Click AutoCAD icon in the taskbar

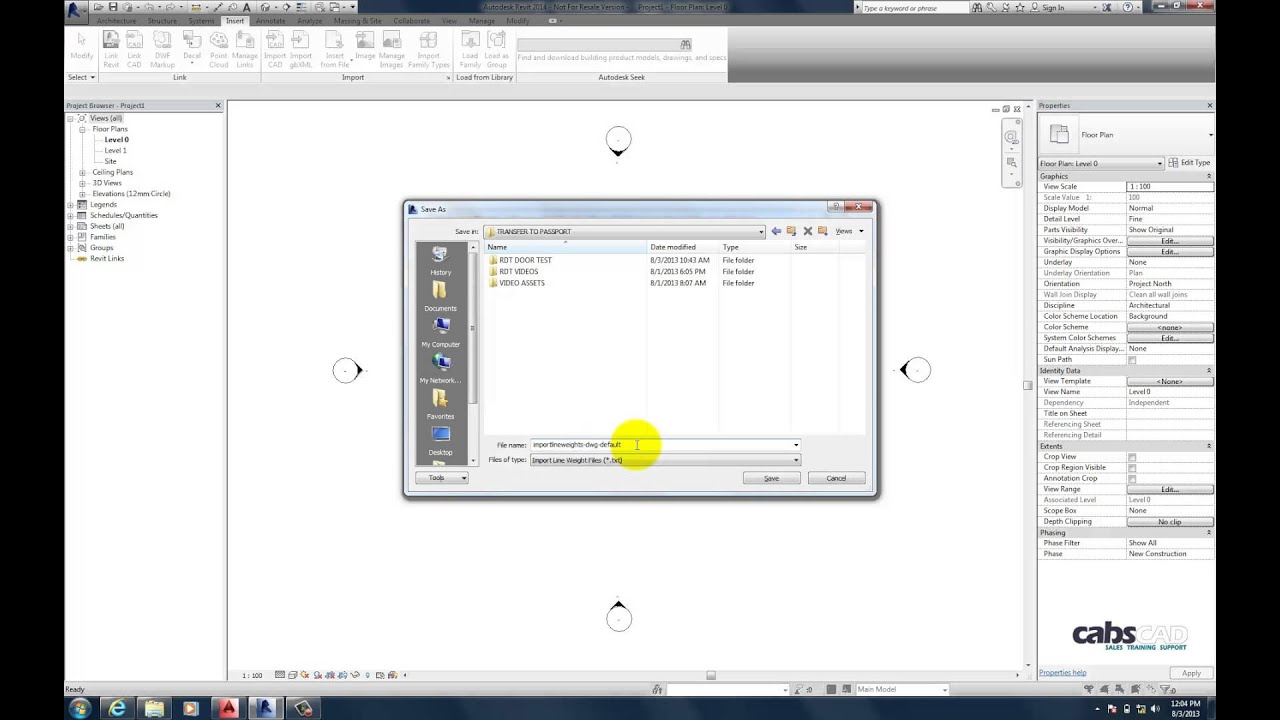coord(228,708)
